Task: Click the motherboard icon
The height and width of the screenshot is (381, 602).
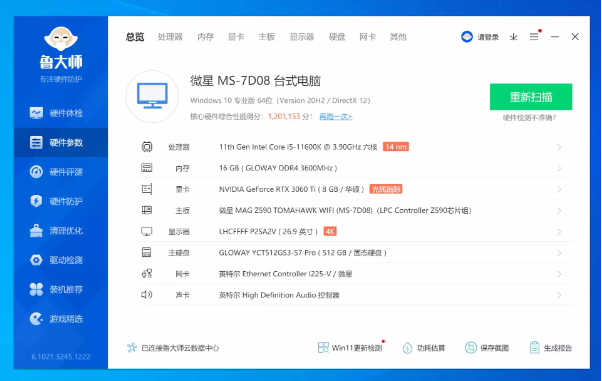Action: (x=147, y=210)
